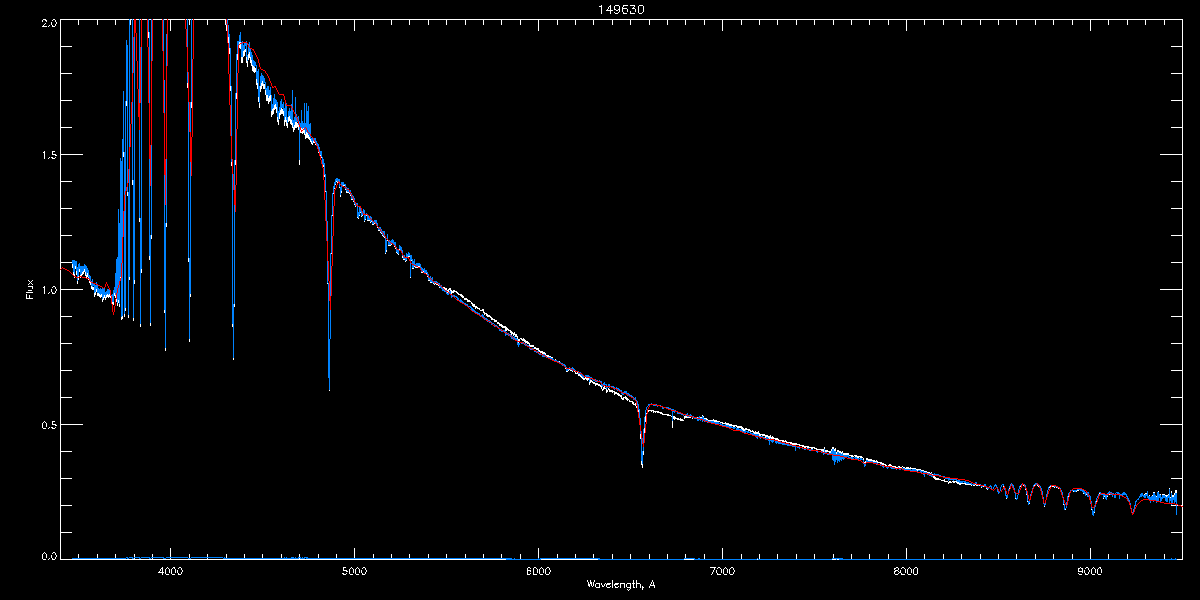1200x600 pixels.
Task: Click the 0.5 y-axis tick label
Action: (x=48, y=424)
